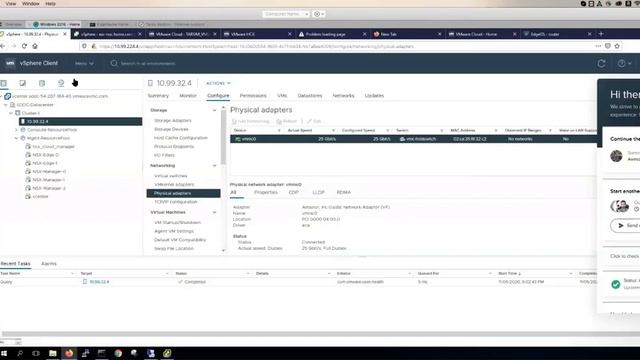Open the CDP tab of vmnic0

[x=293, y=192]
